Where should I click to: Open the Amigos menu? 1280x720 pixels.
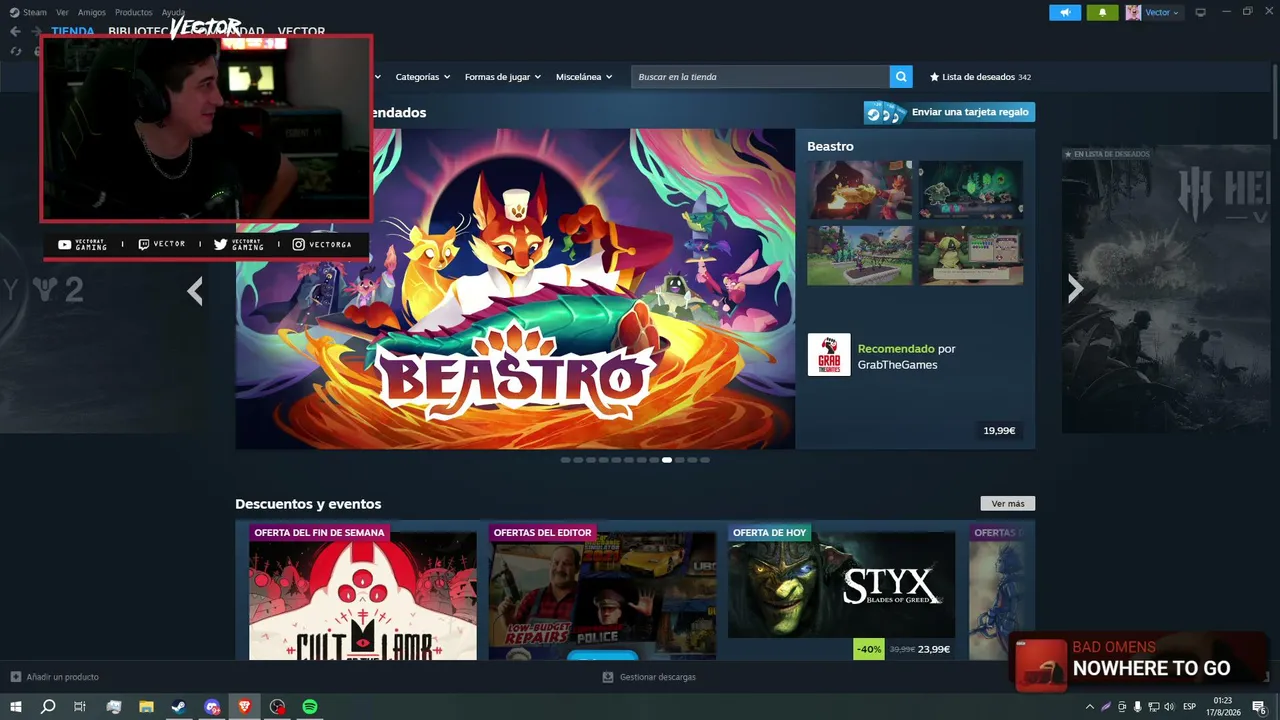click(92, 13)
